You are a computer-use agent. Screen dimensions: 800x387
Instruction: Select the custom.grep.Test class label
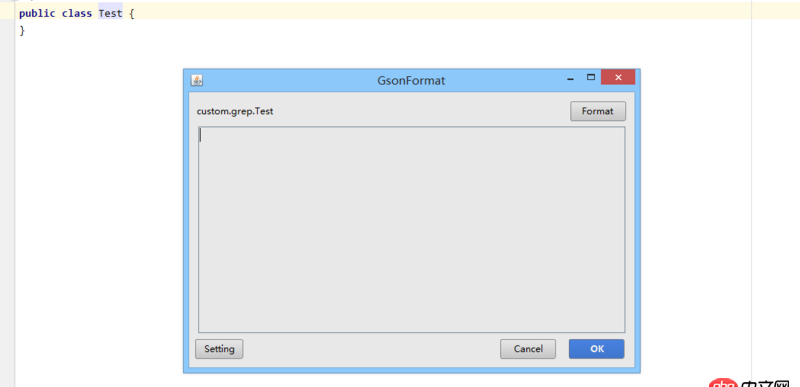coord(235,111)
